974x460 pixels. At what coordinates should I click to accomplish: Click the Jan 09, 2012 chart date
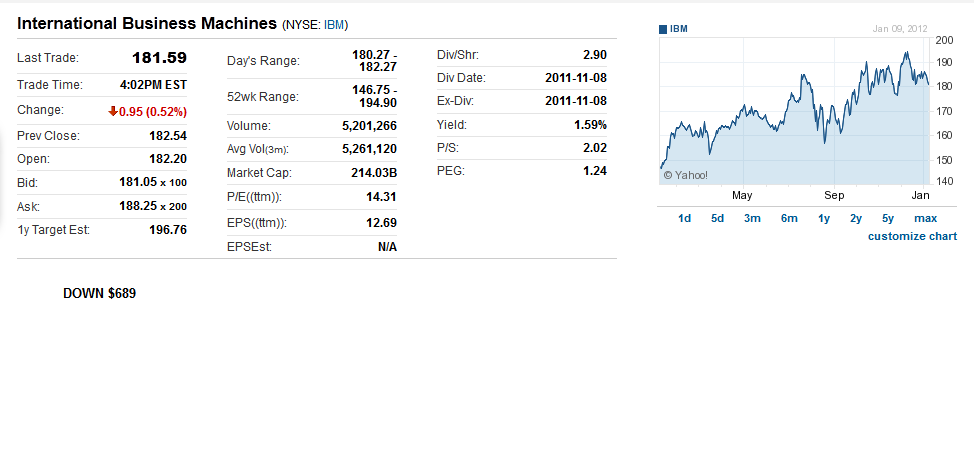pyautogui.click(x=899, y=29)
